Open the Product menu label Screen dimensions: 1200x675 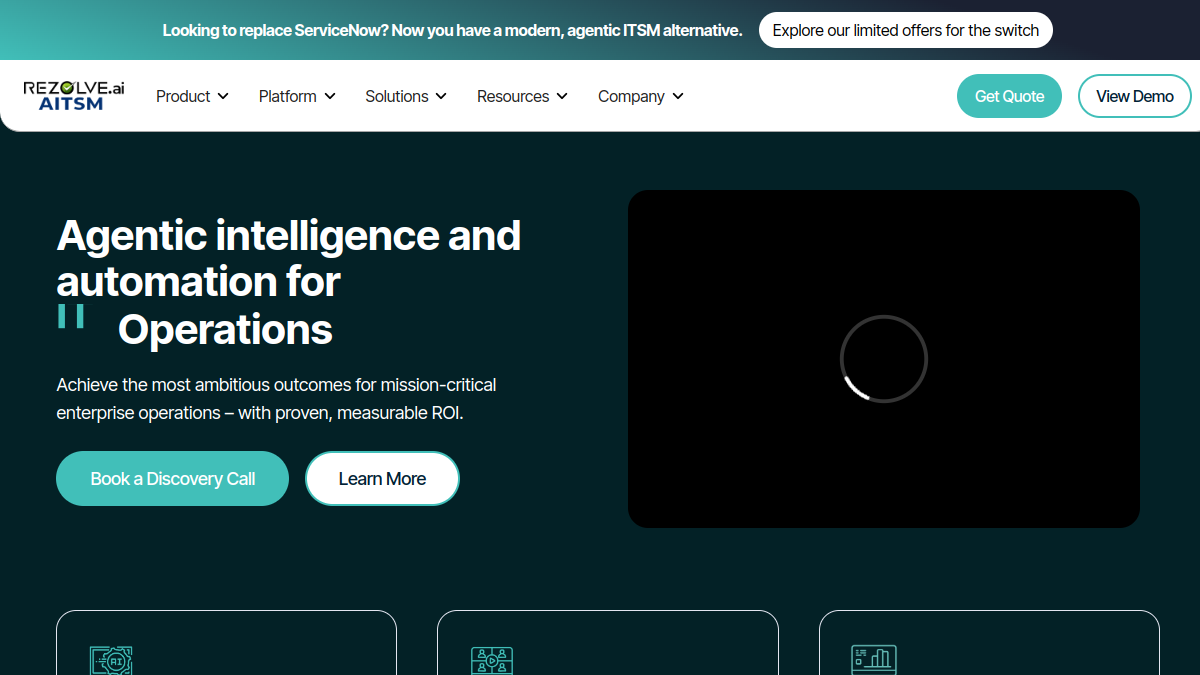[x=183, y=96]
